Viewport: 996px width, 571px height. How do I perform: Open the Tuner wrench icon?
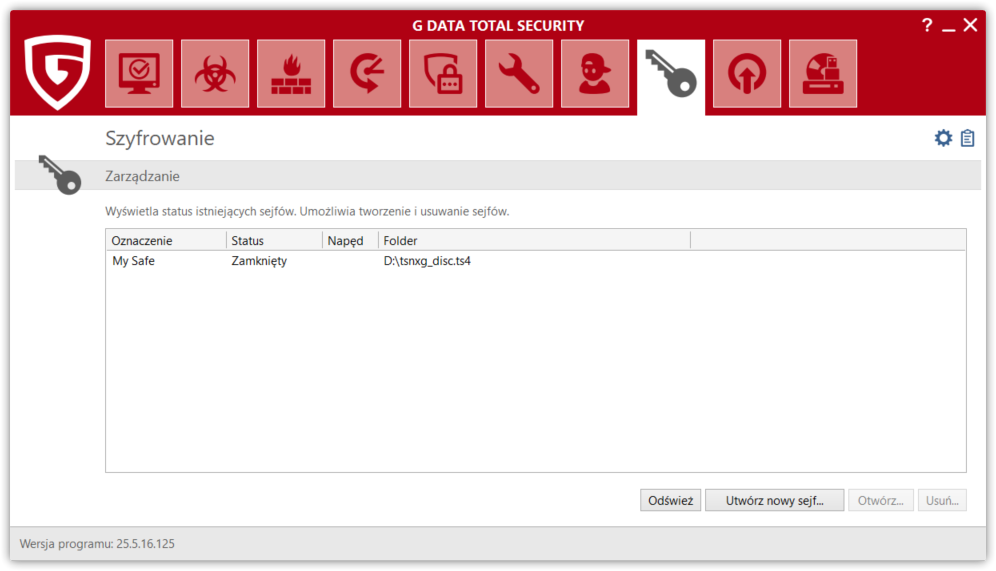[x=519, y=74]
